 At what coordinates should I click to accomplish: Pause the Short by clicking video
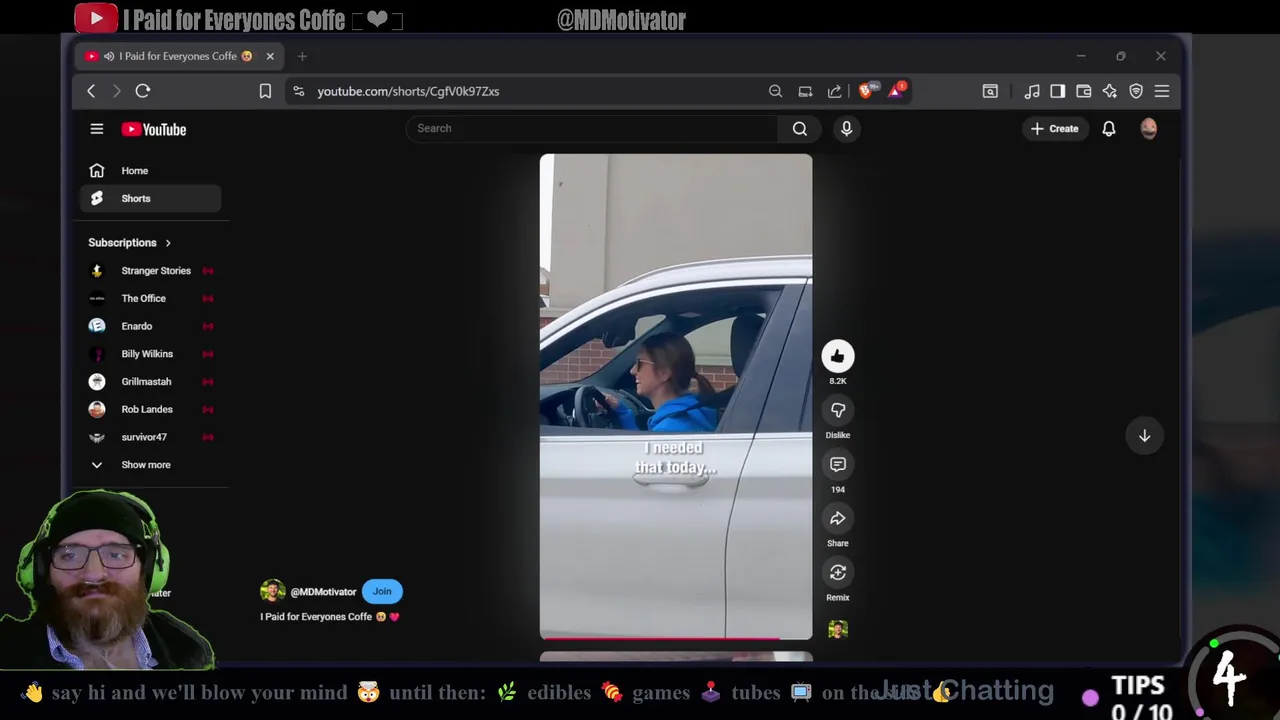pos(676,396)
